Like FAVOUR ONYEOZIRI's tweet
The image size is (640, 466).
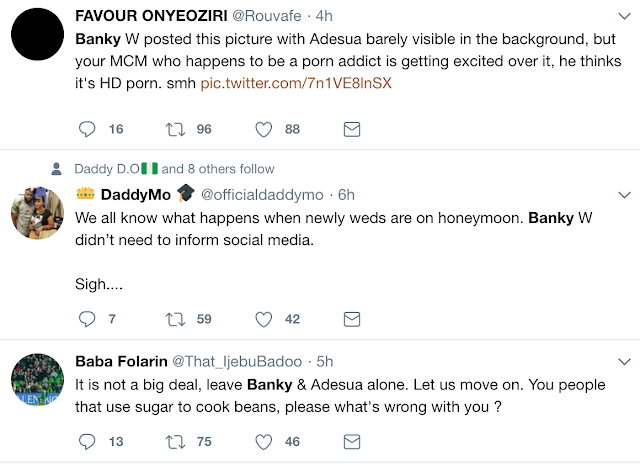pyautogui.click(x=264, y=129)
